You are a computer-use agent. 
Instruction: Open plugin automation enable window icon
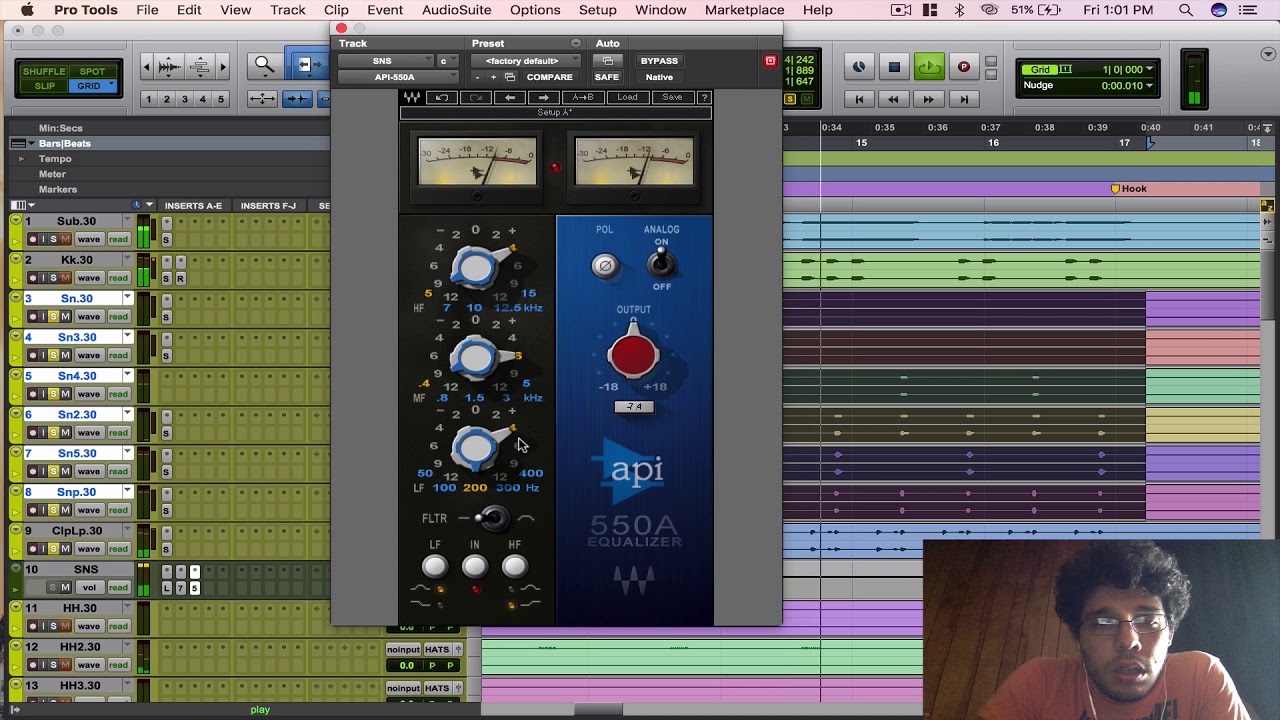coord(607,61)
